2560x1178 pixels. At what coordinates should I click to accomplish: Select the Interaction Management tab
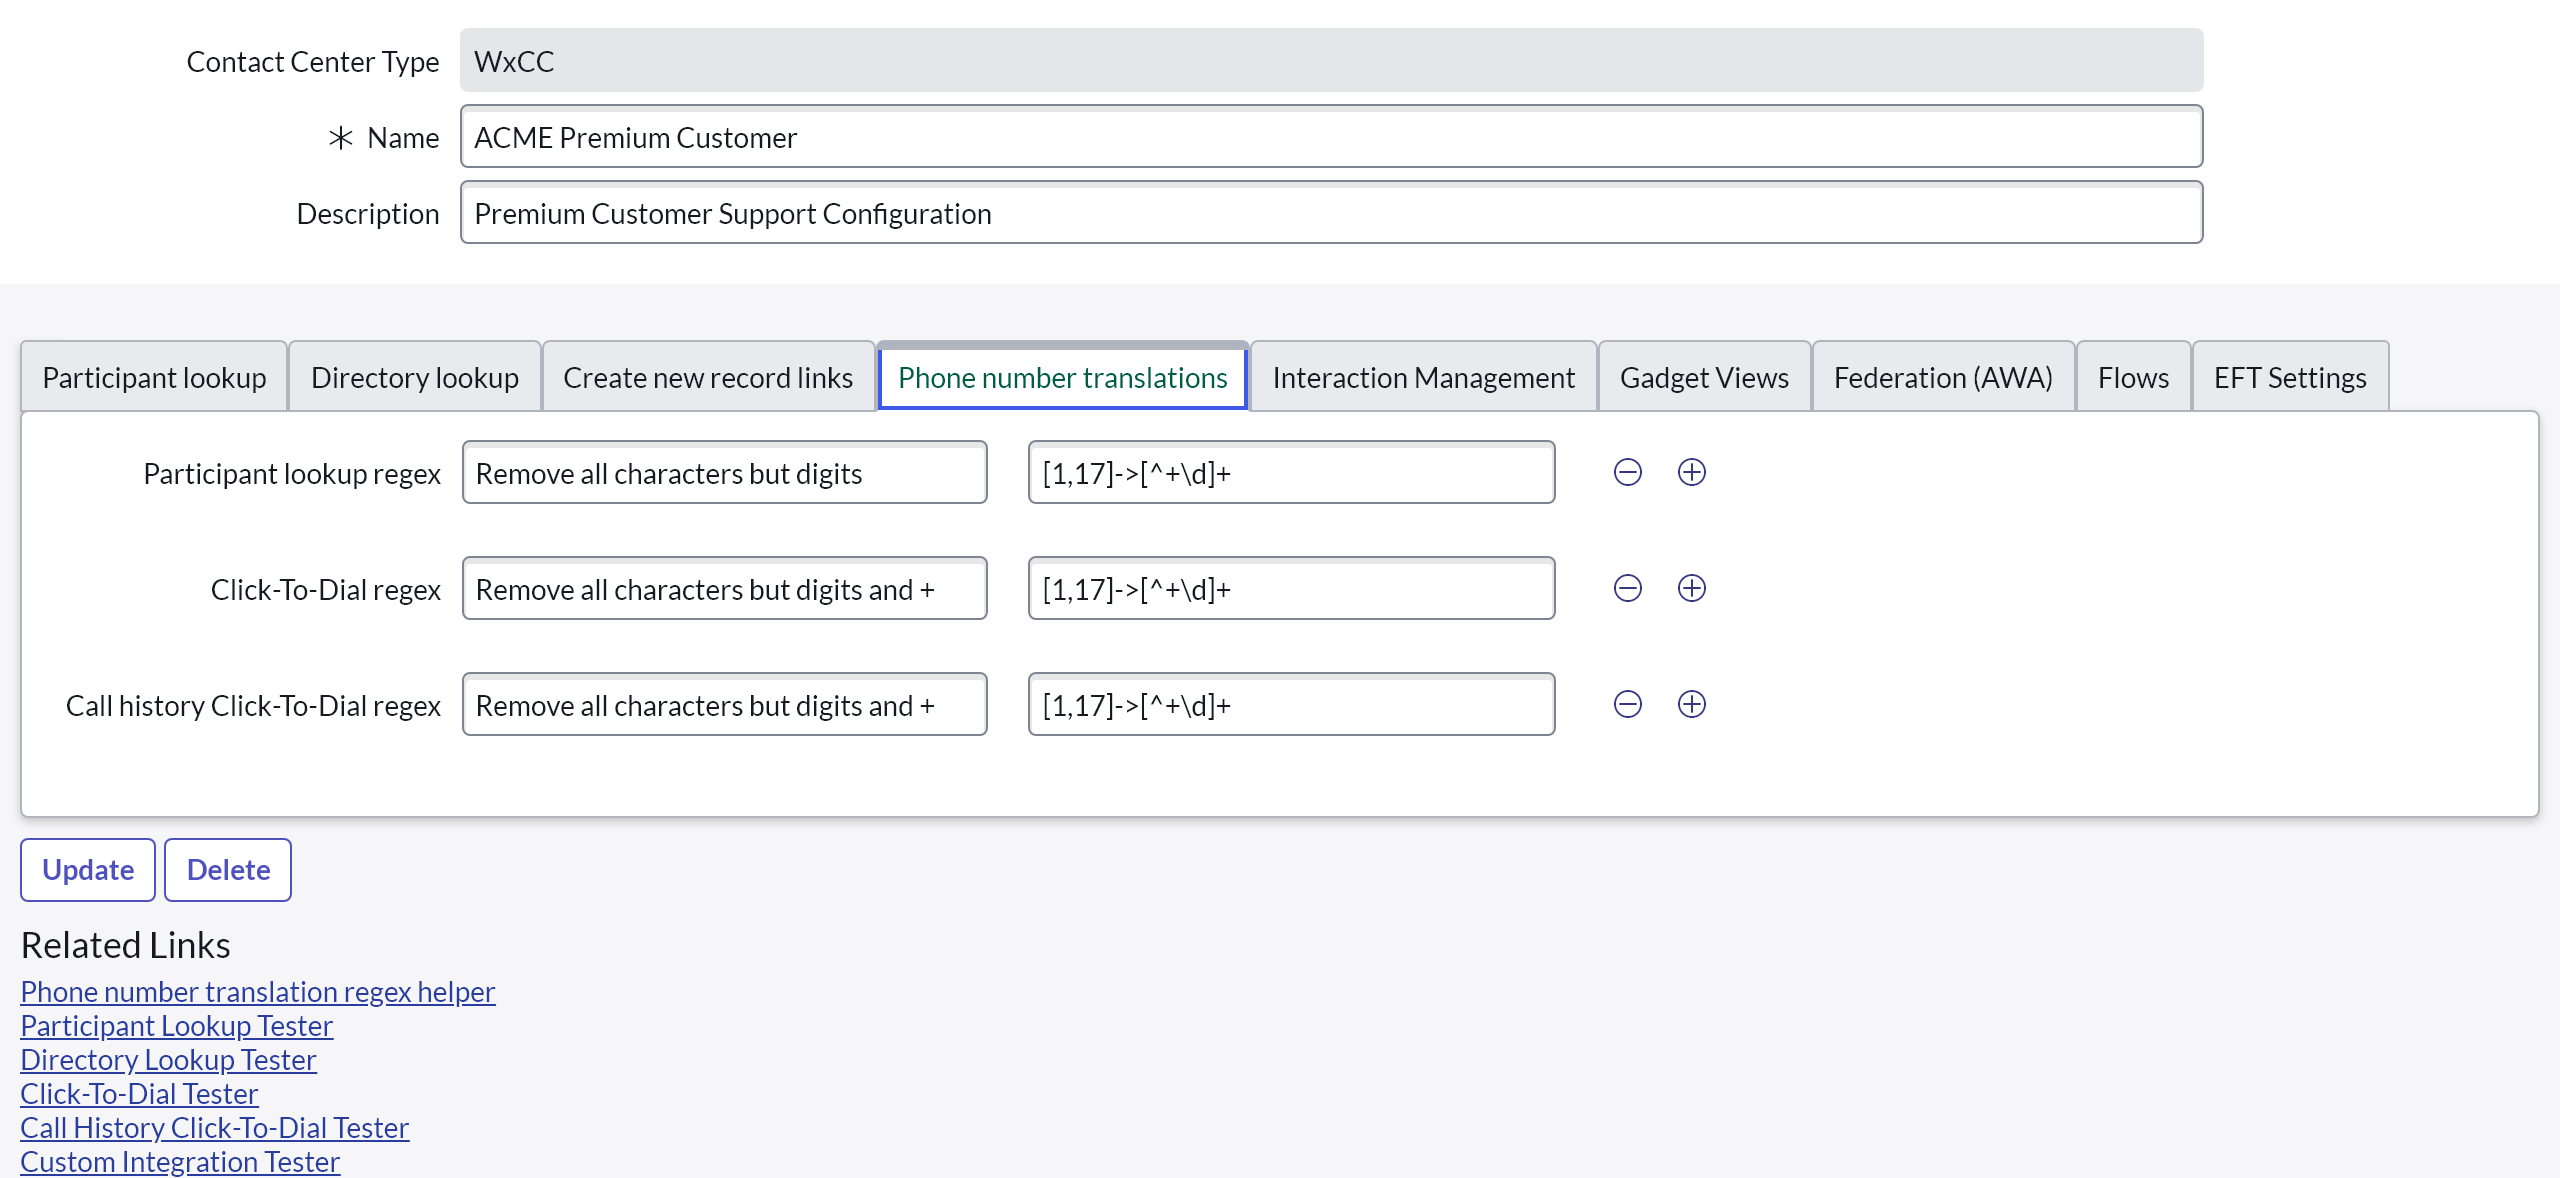coord(1423,378)
